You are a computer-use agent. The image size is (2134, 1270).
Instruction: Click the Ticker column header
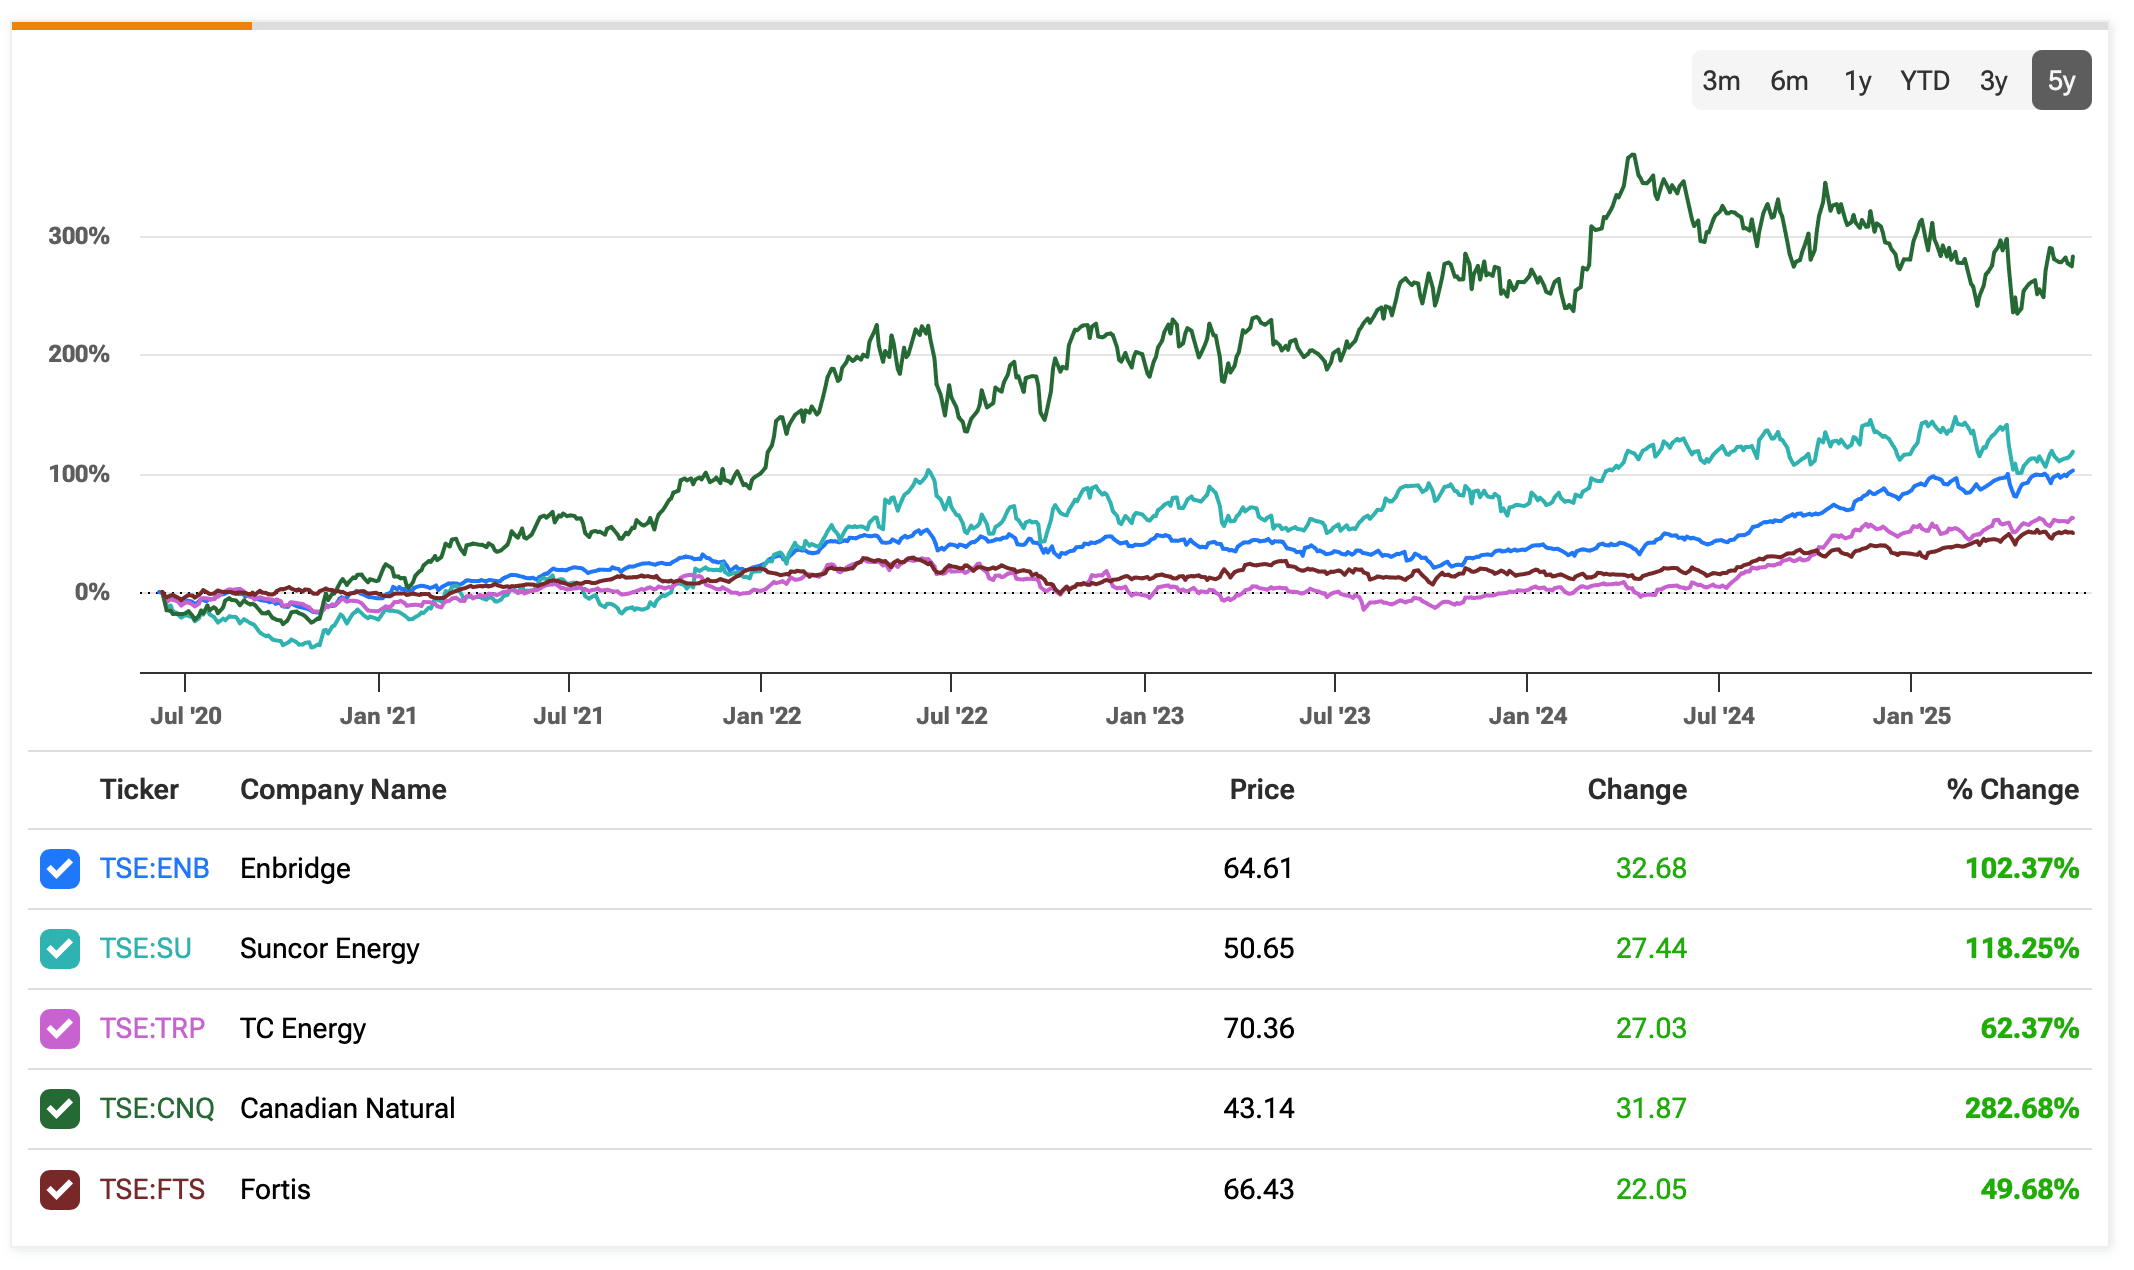(x=139, y=790)
